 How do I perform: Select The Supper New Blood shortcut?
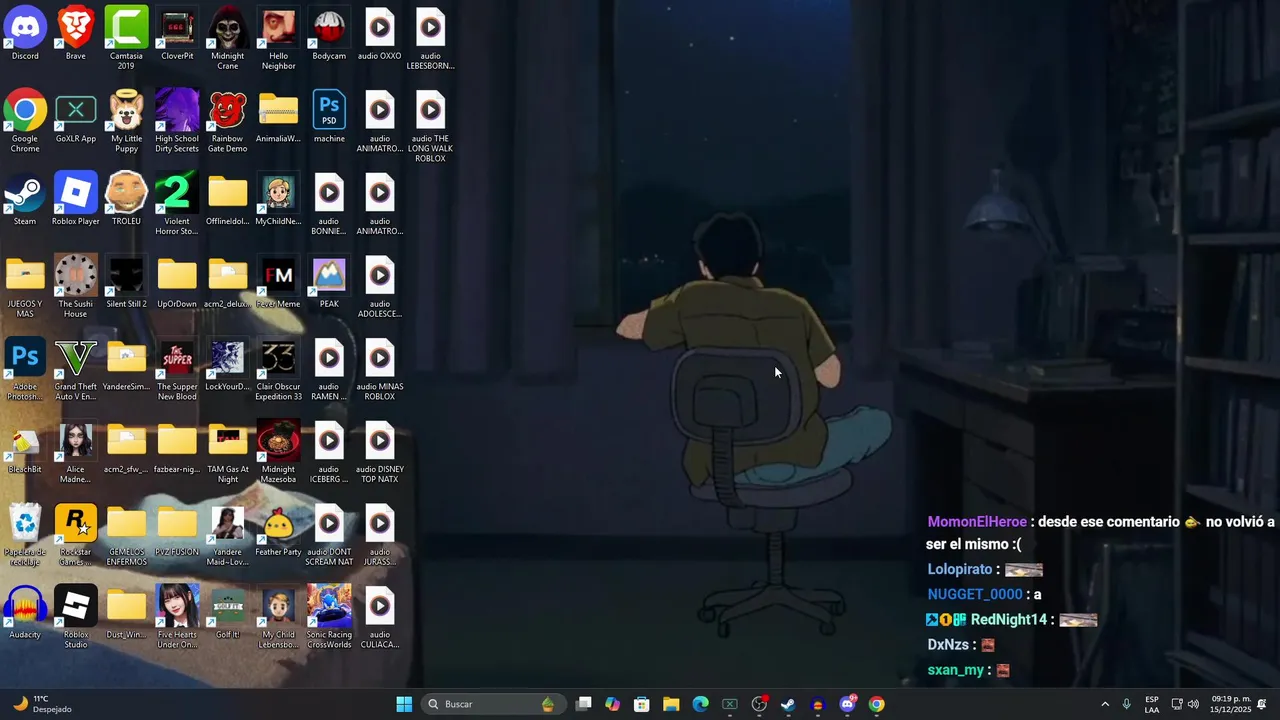(x=177, y=370)
